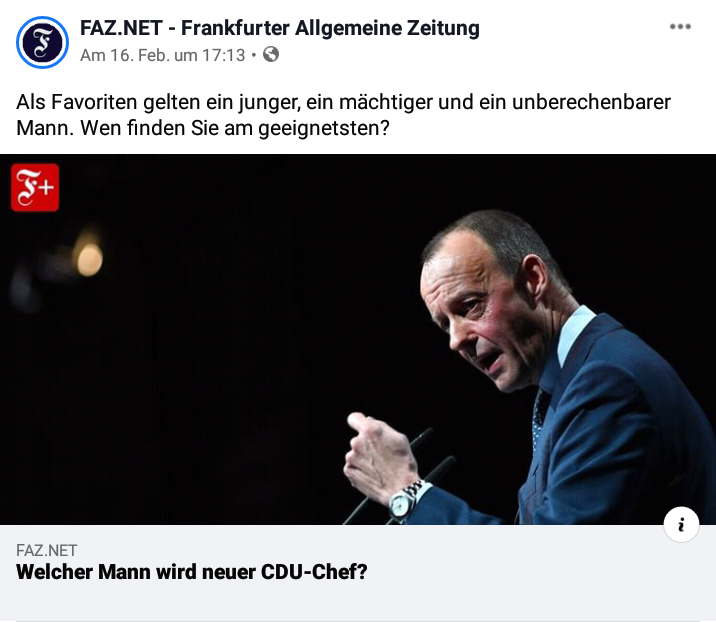The height and width of the screenshot is (622, 716).
Task: Click the FAZ.NET source label under image
Action: [47, 550]
